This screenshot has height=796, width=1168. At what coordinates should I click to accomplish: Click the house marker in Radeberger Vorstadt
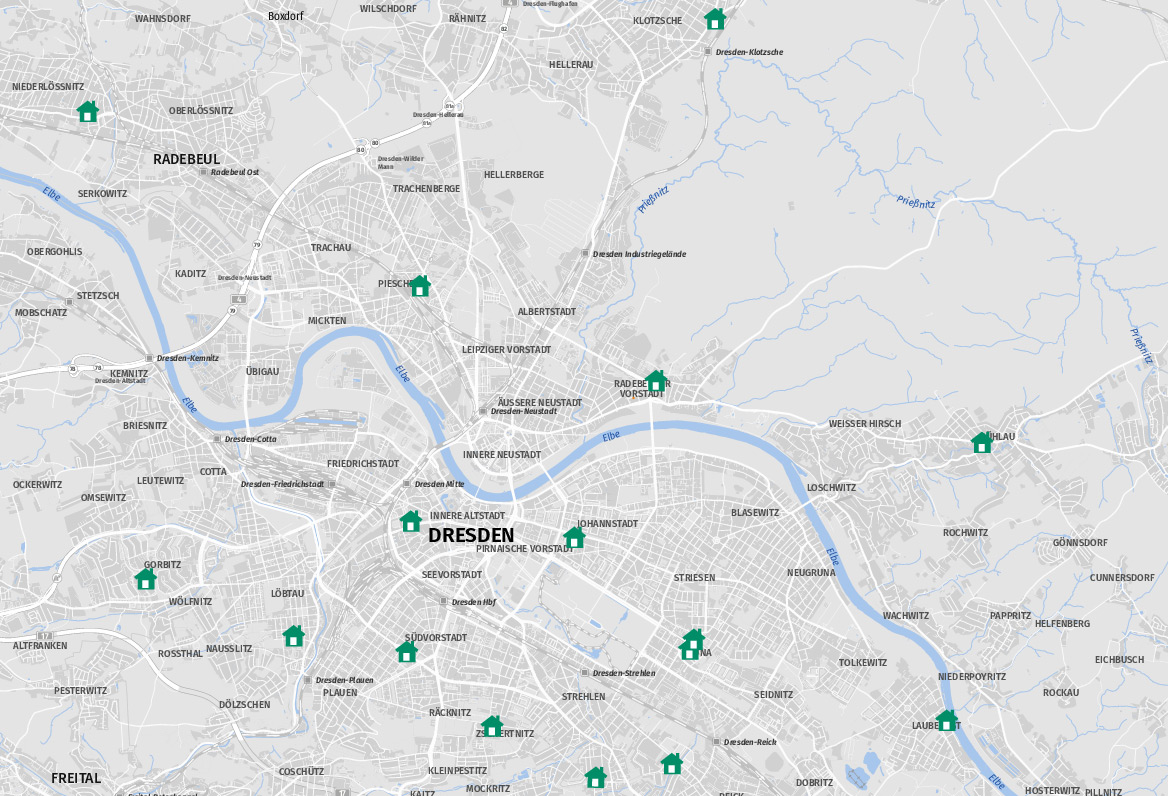tap(656, 381)
